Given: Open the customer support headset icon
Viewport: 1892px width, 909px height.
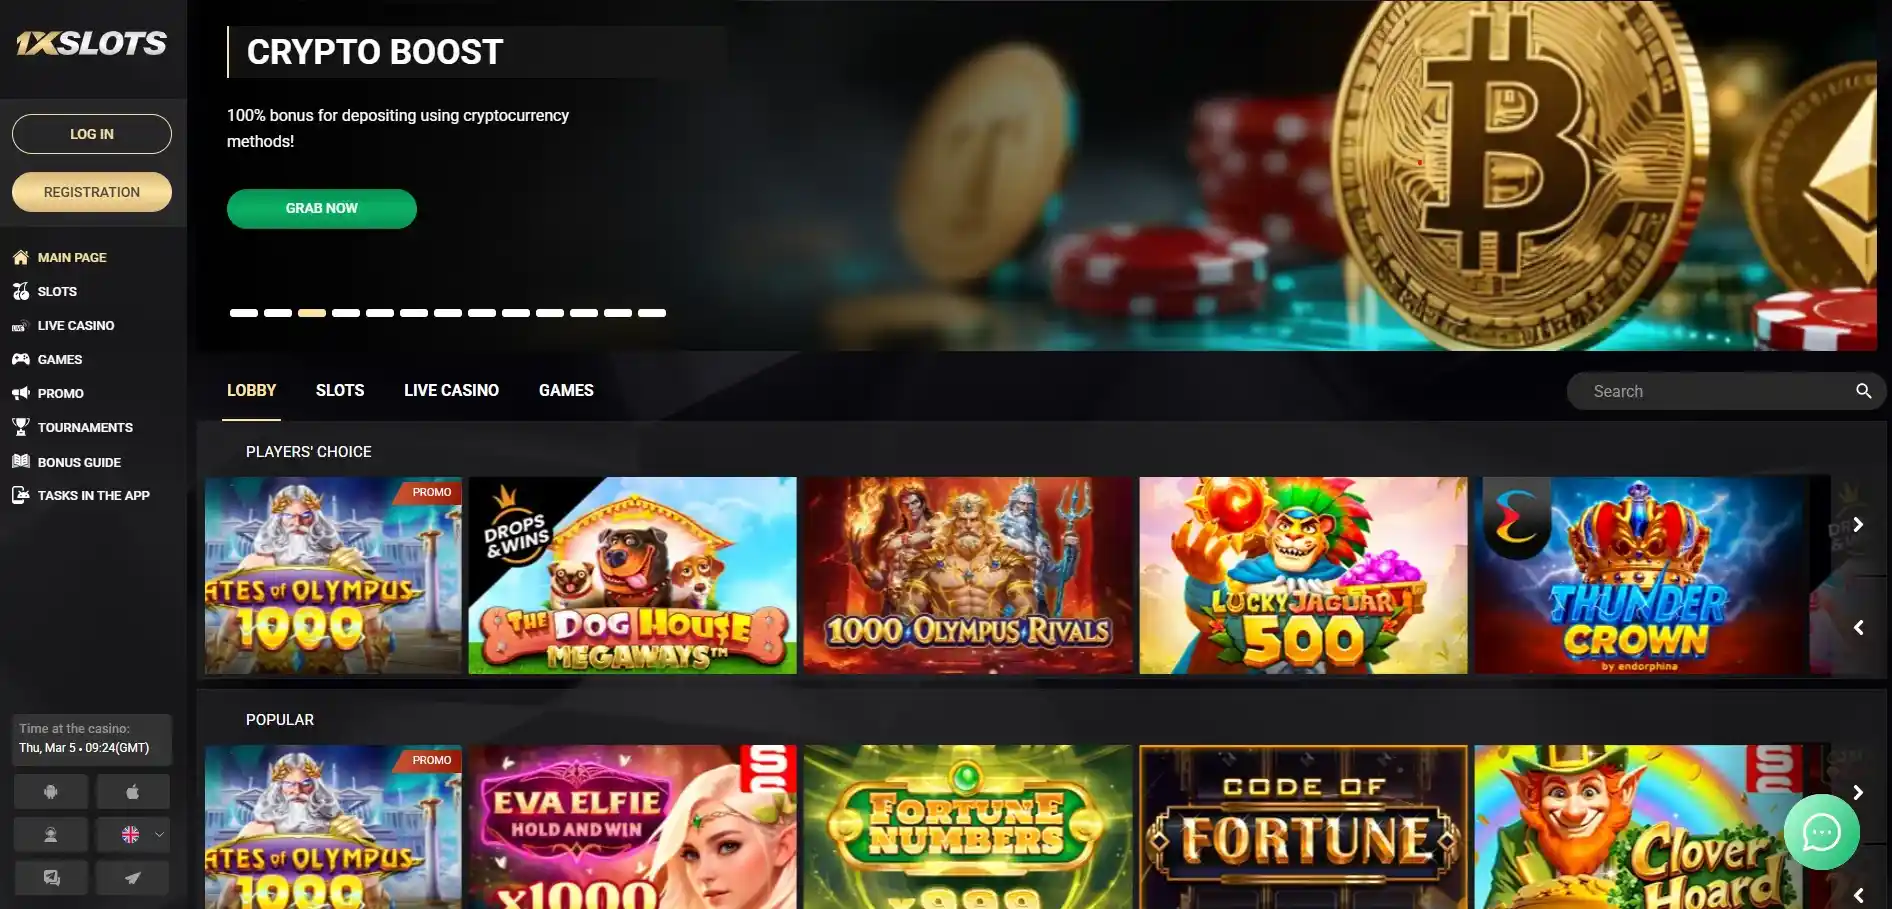Looking at the screenshot, I should [x=51, y=835].
